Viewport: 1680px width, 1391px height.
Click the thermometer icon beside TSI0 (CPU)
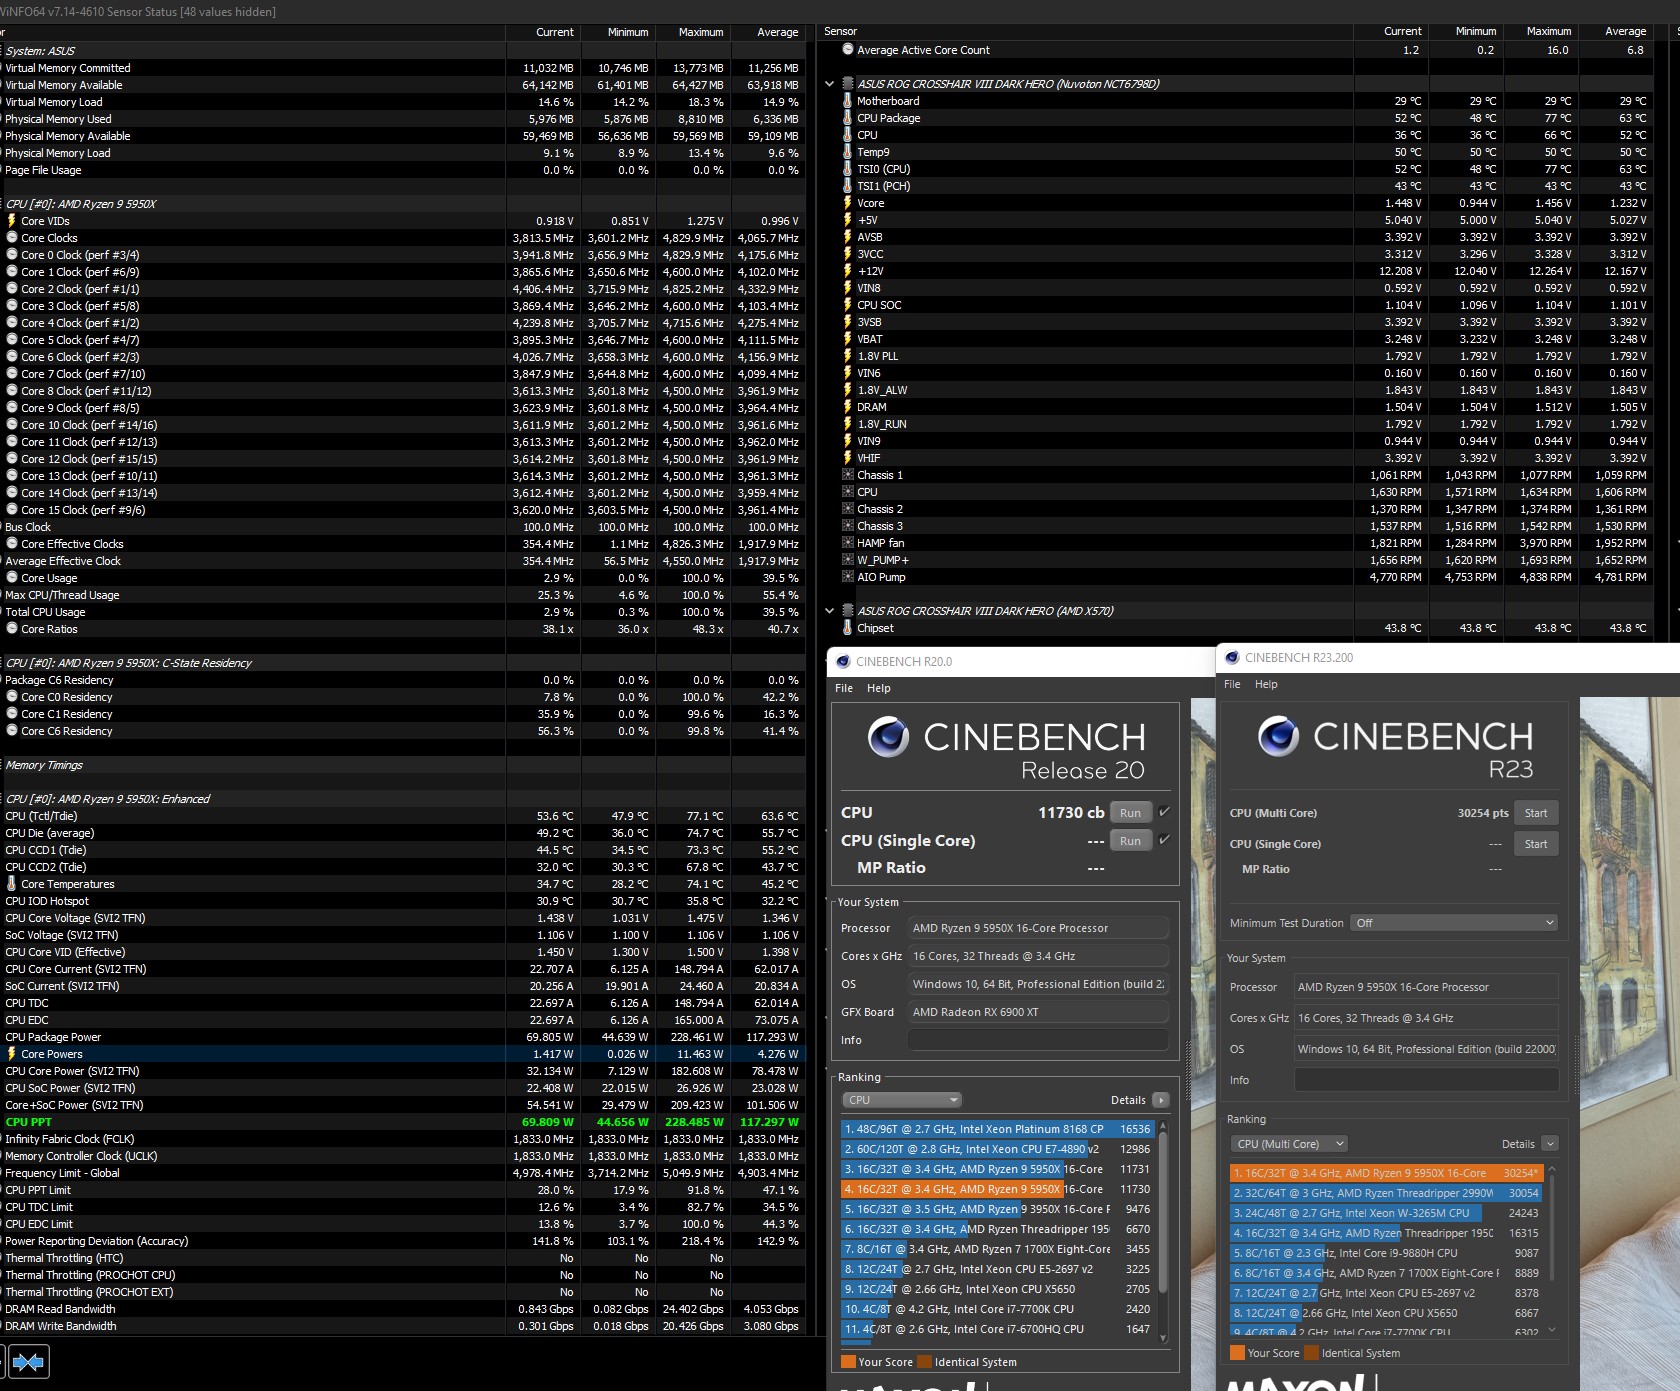click(848, 169)
